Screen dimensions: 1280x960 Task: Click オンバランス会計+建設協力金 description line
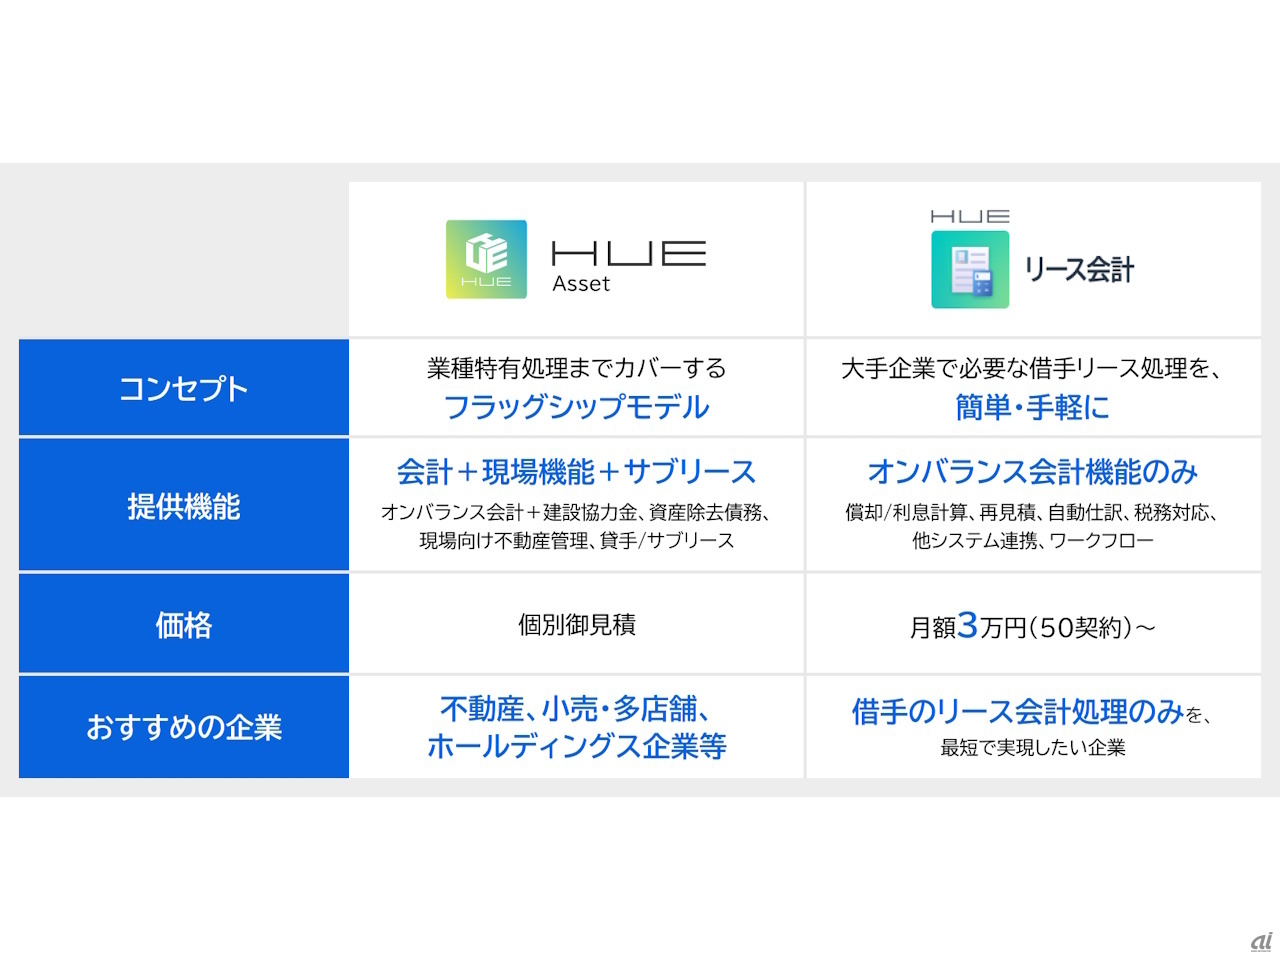576,512
